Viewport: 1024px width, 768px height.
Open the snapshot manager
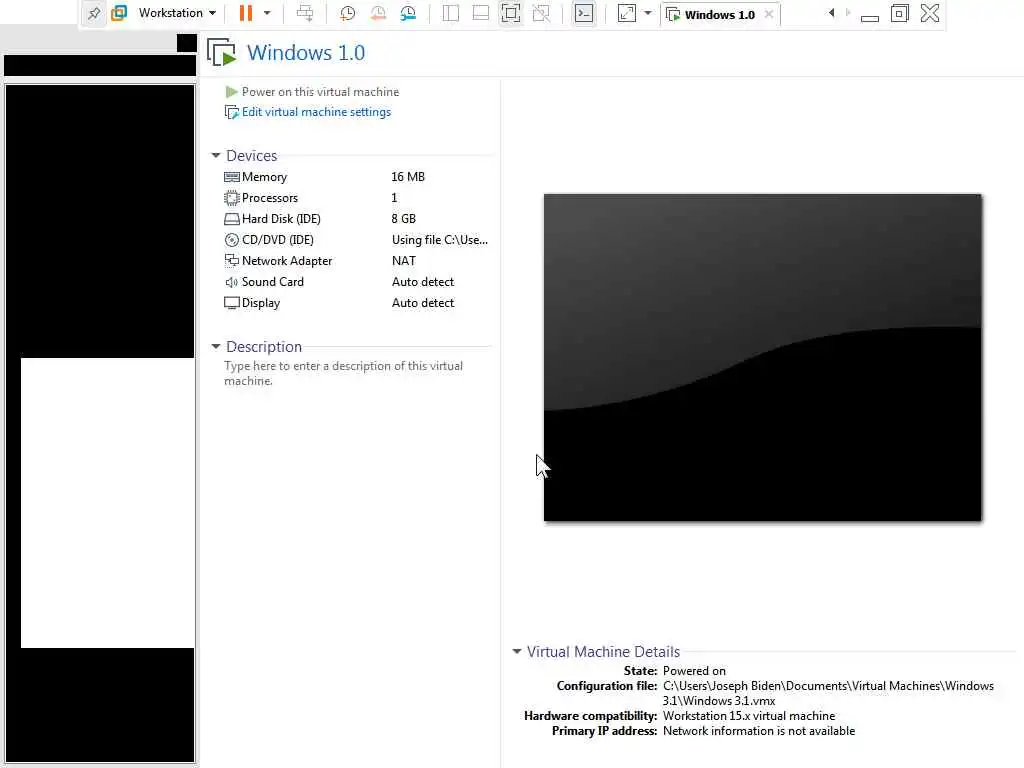409,13
